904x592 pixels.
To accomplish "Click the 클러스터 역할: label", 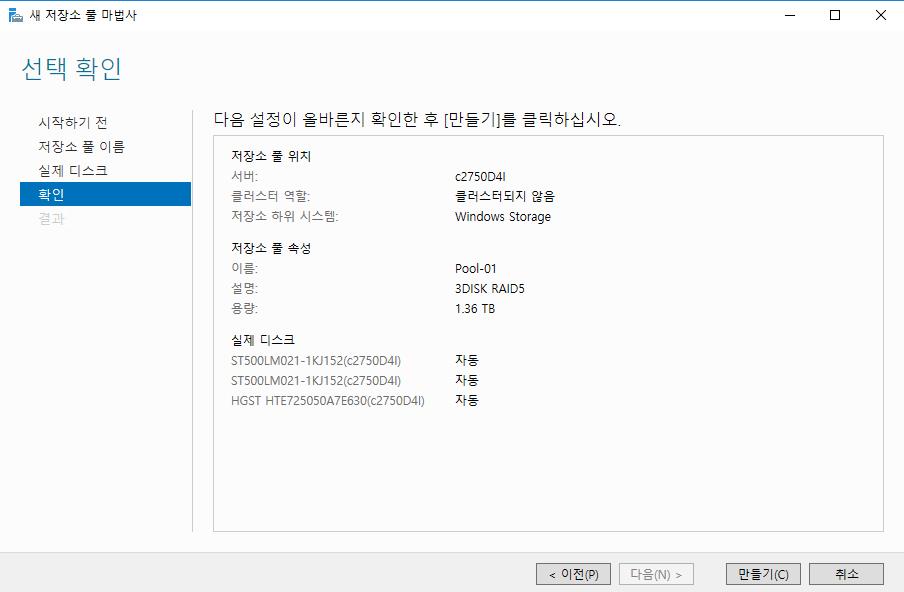I will pyautogui.click(x=270, y=197).
